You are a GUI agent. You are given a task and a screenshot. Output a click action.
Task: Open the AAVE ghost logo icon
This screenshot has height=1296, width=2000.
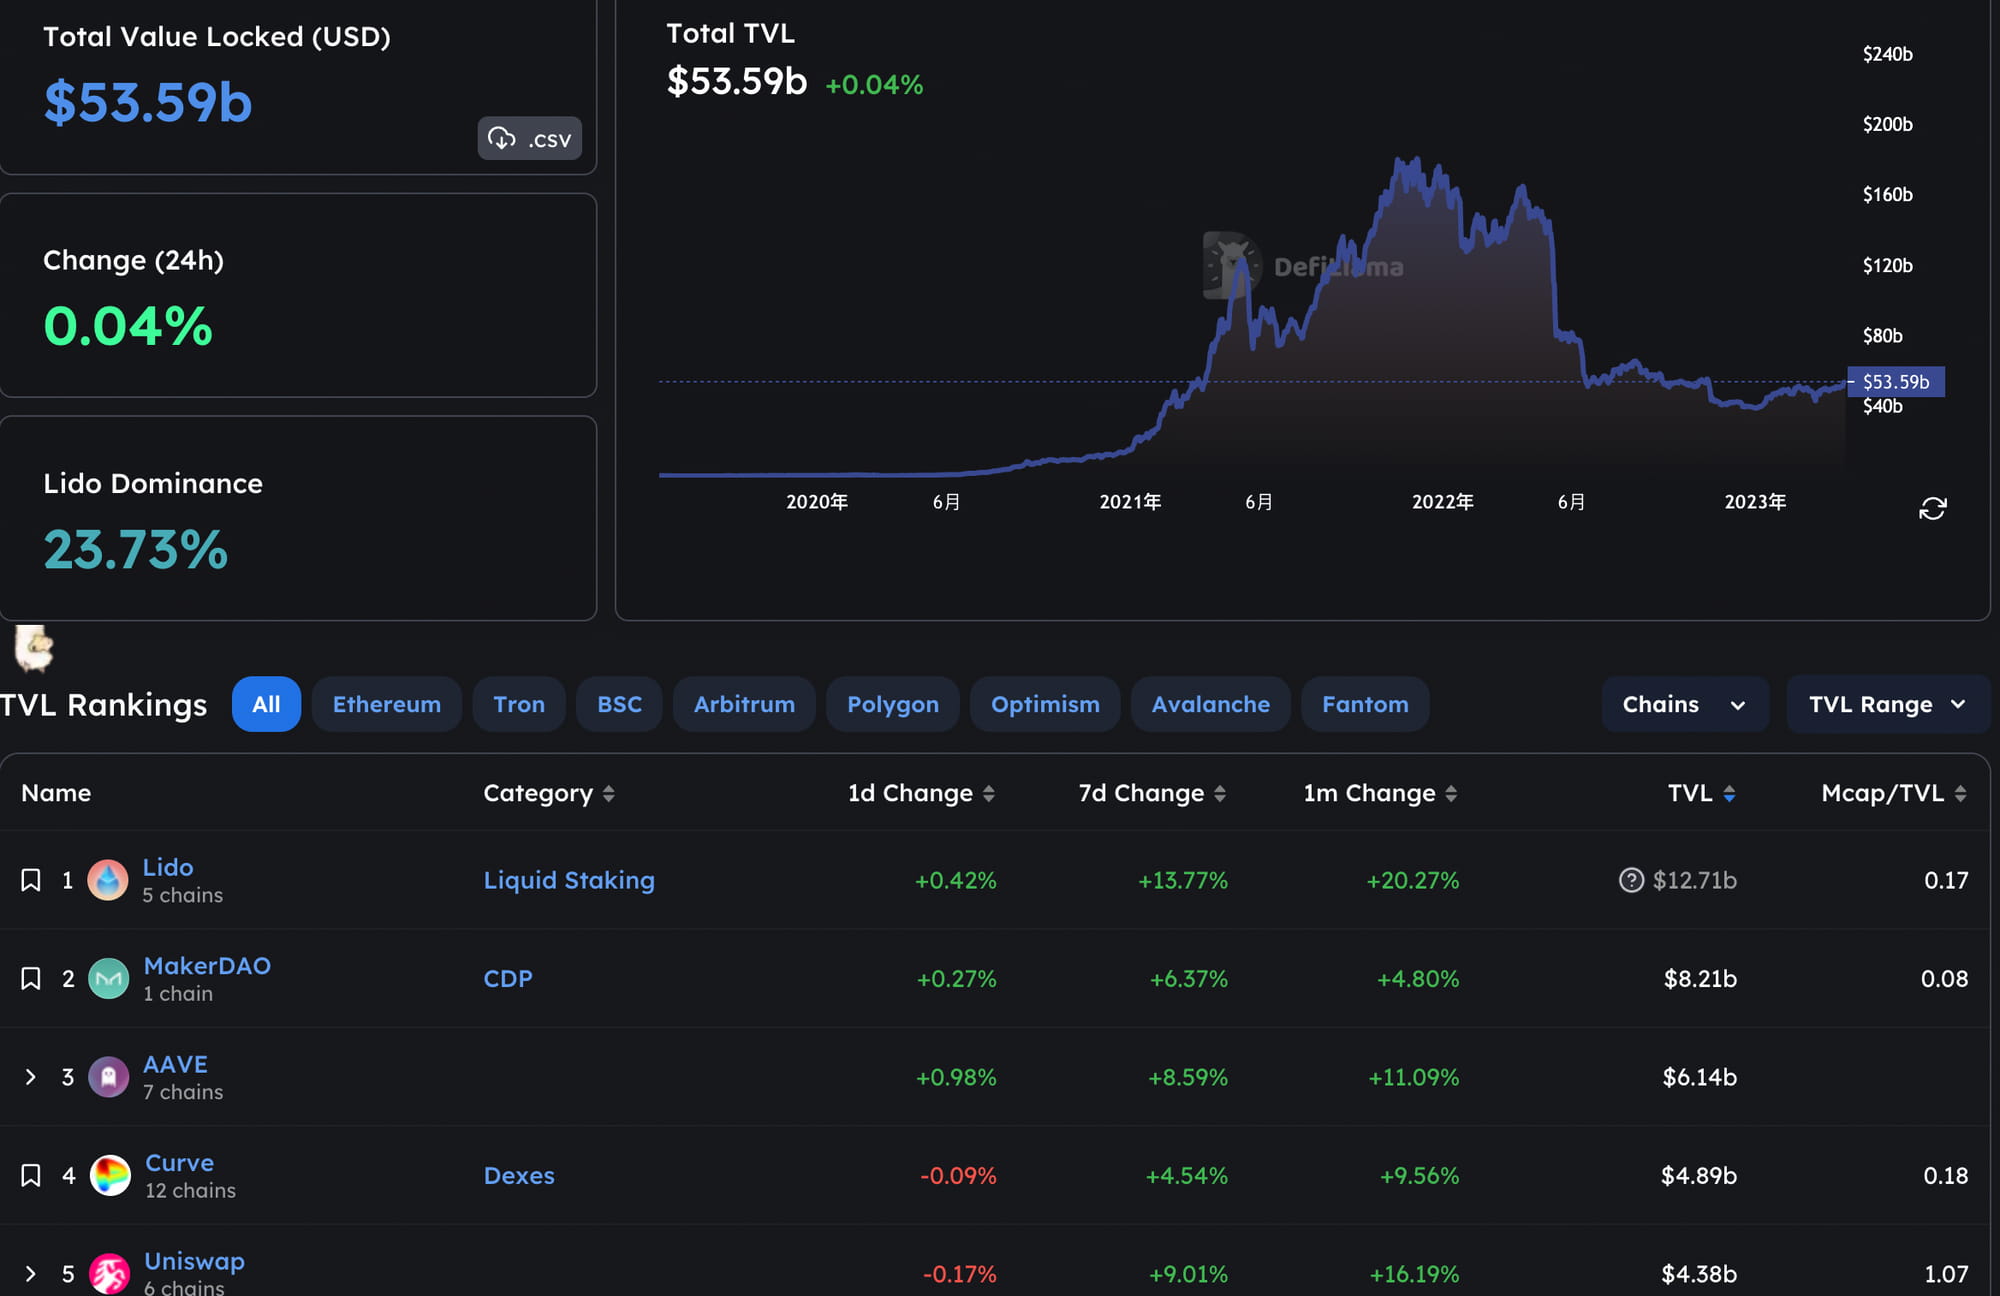coord(108,1077)
